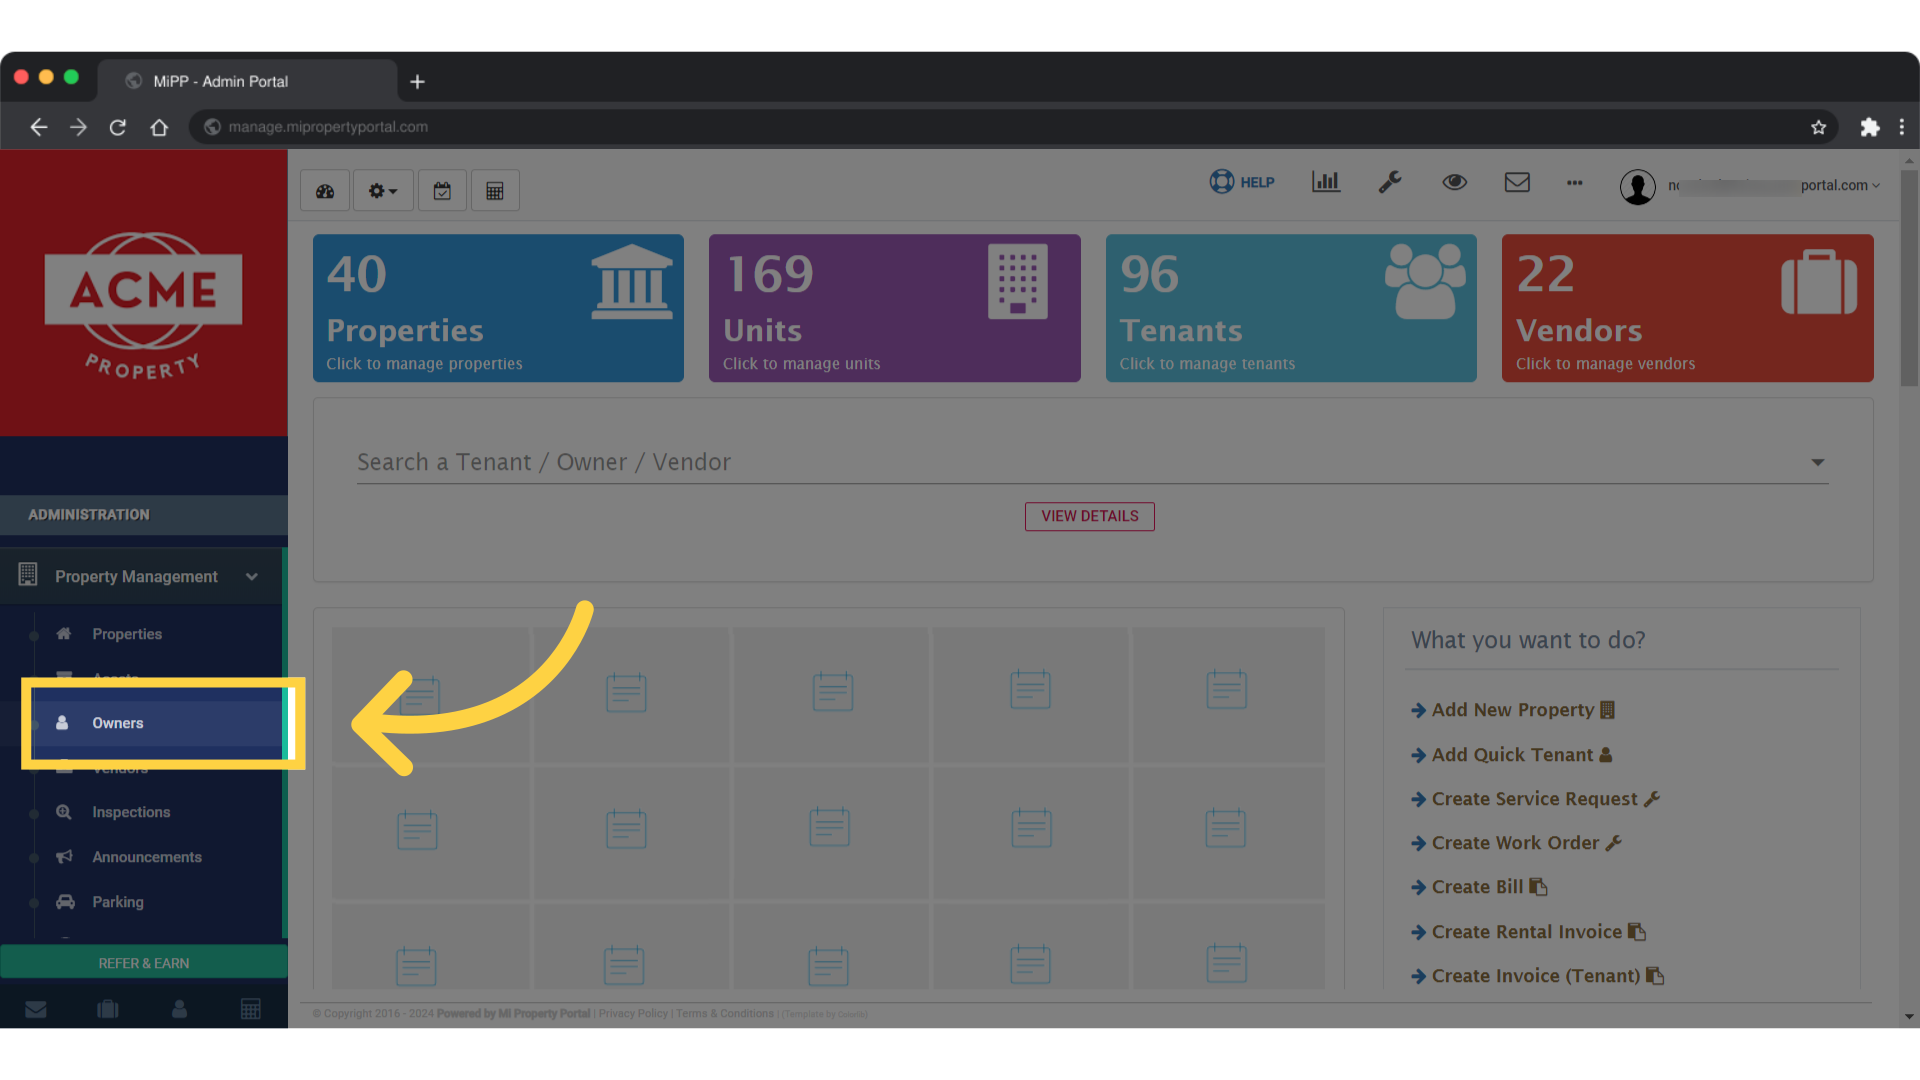Image resolution: width=1920 pixels, height=1080 pixels.
Task: Click the Search a Tenant / Owner / Vendor field
Action: pyautogui.click(x=1092, y=462)
